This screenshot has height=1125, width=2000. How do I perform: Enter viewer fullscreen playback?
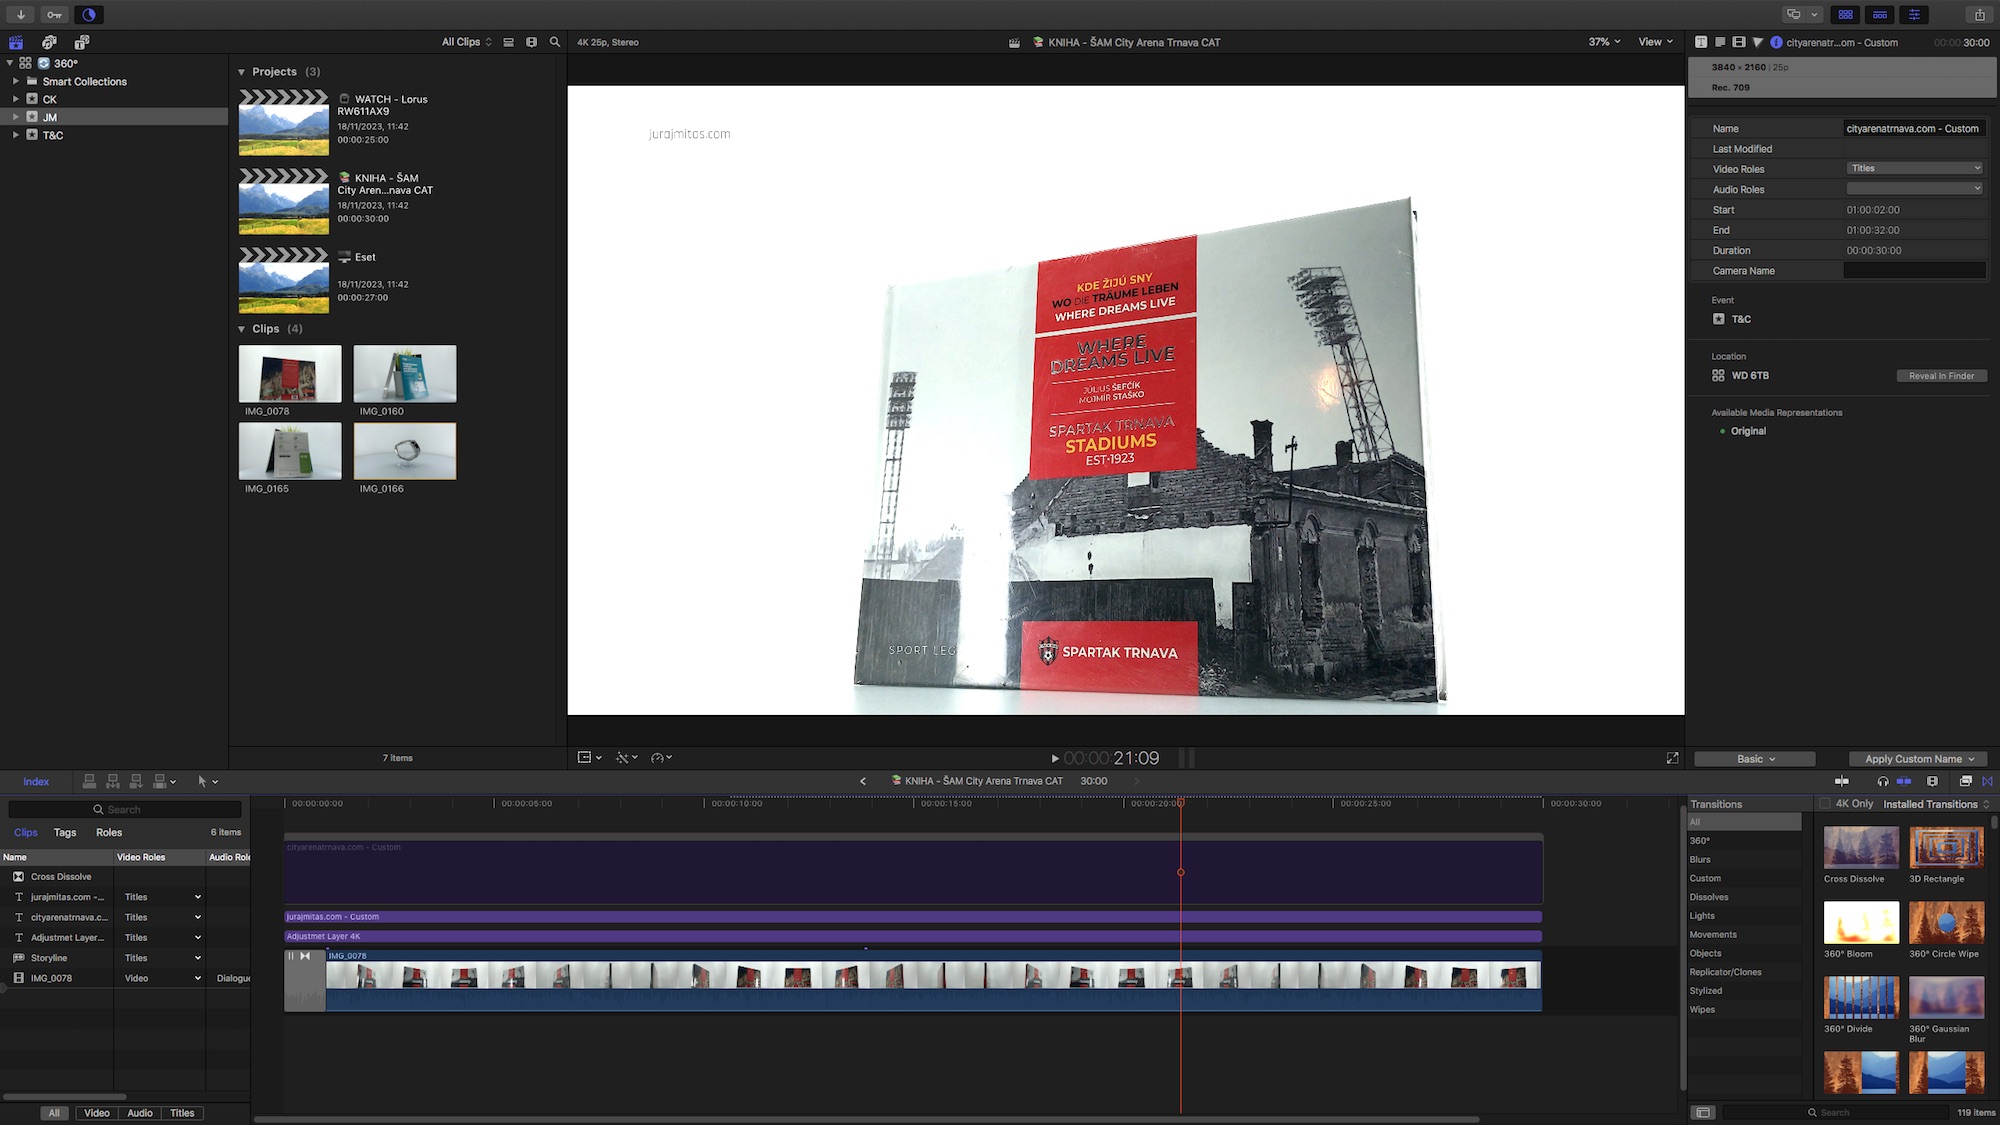click(1672, 758)
